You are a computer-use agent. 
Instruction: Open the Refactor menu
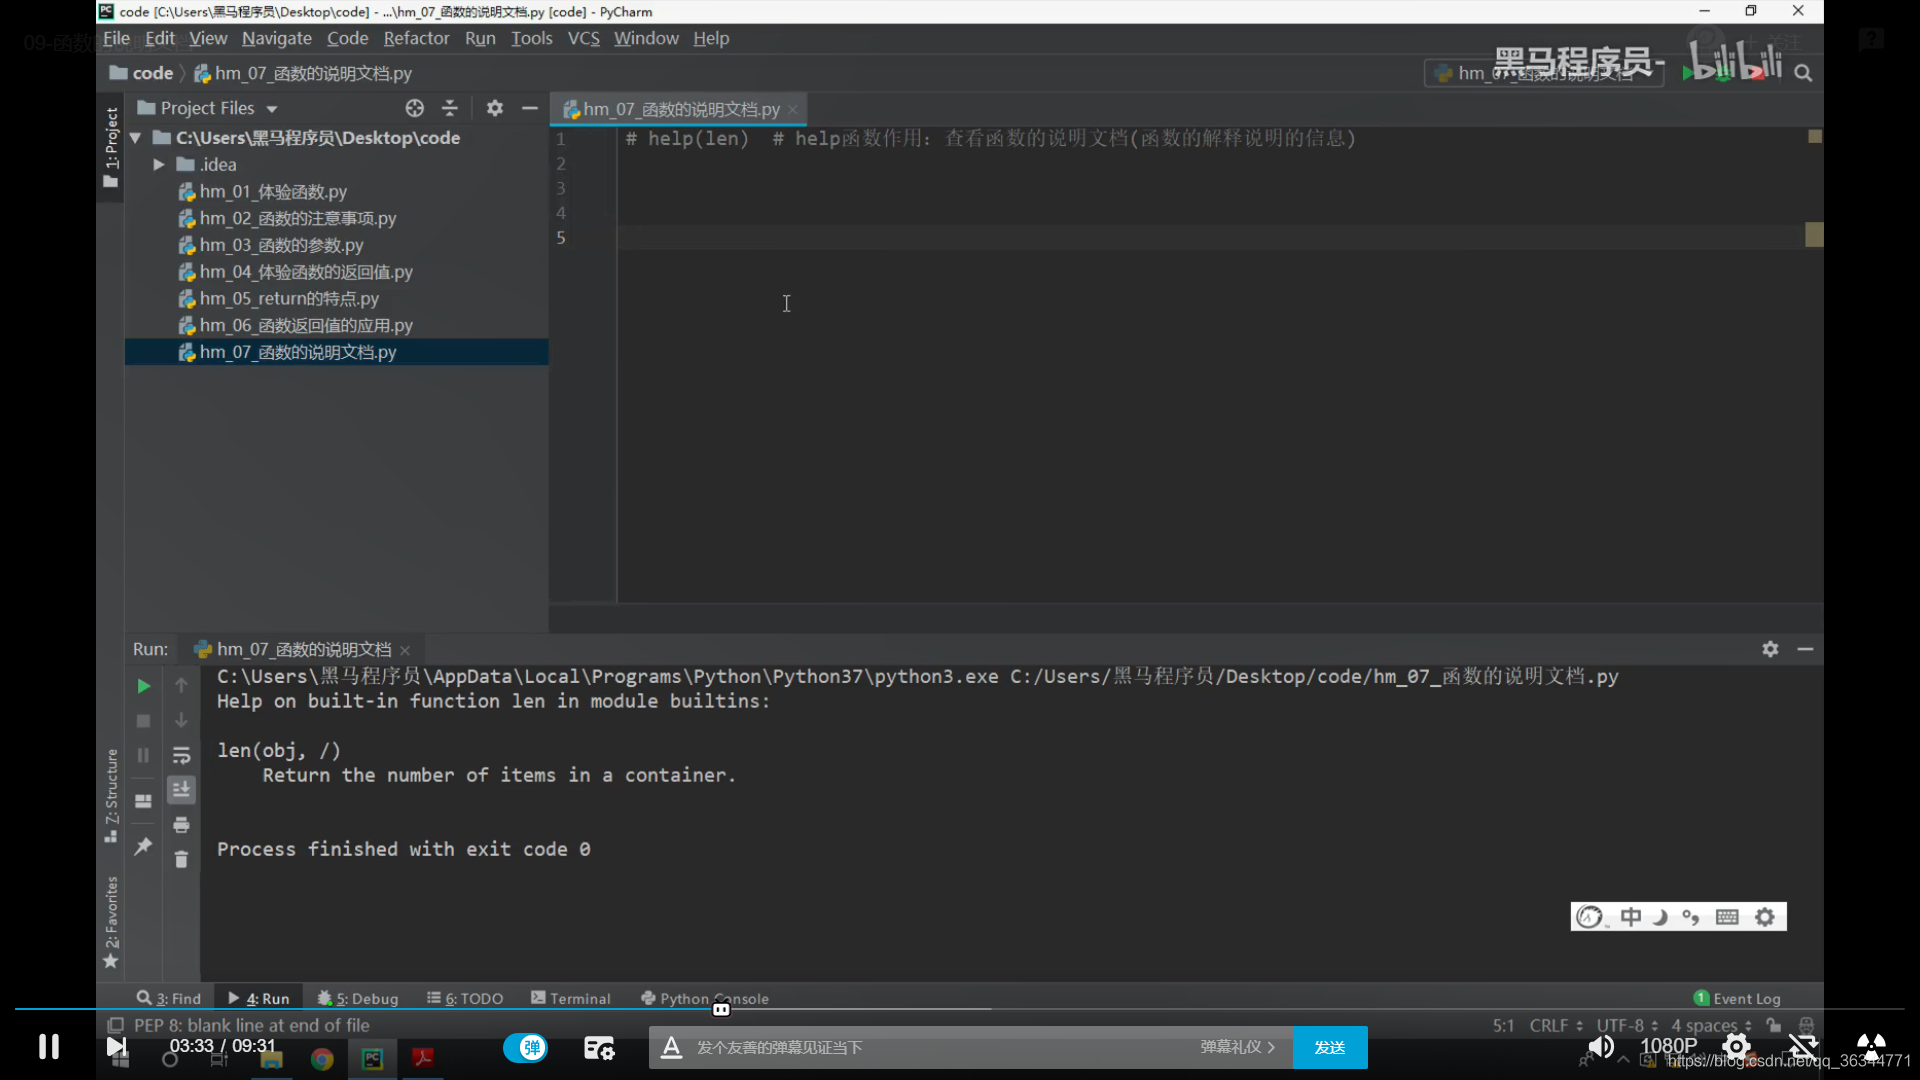416,38
